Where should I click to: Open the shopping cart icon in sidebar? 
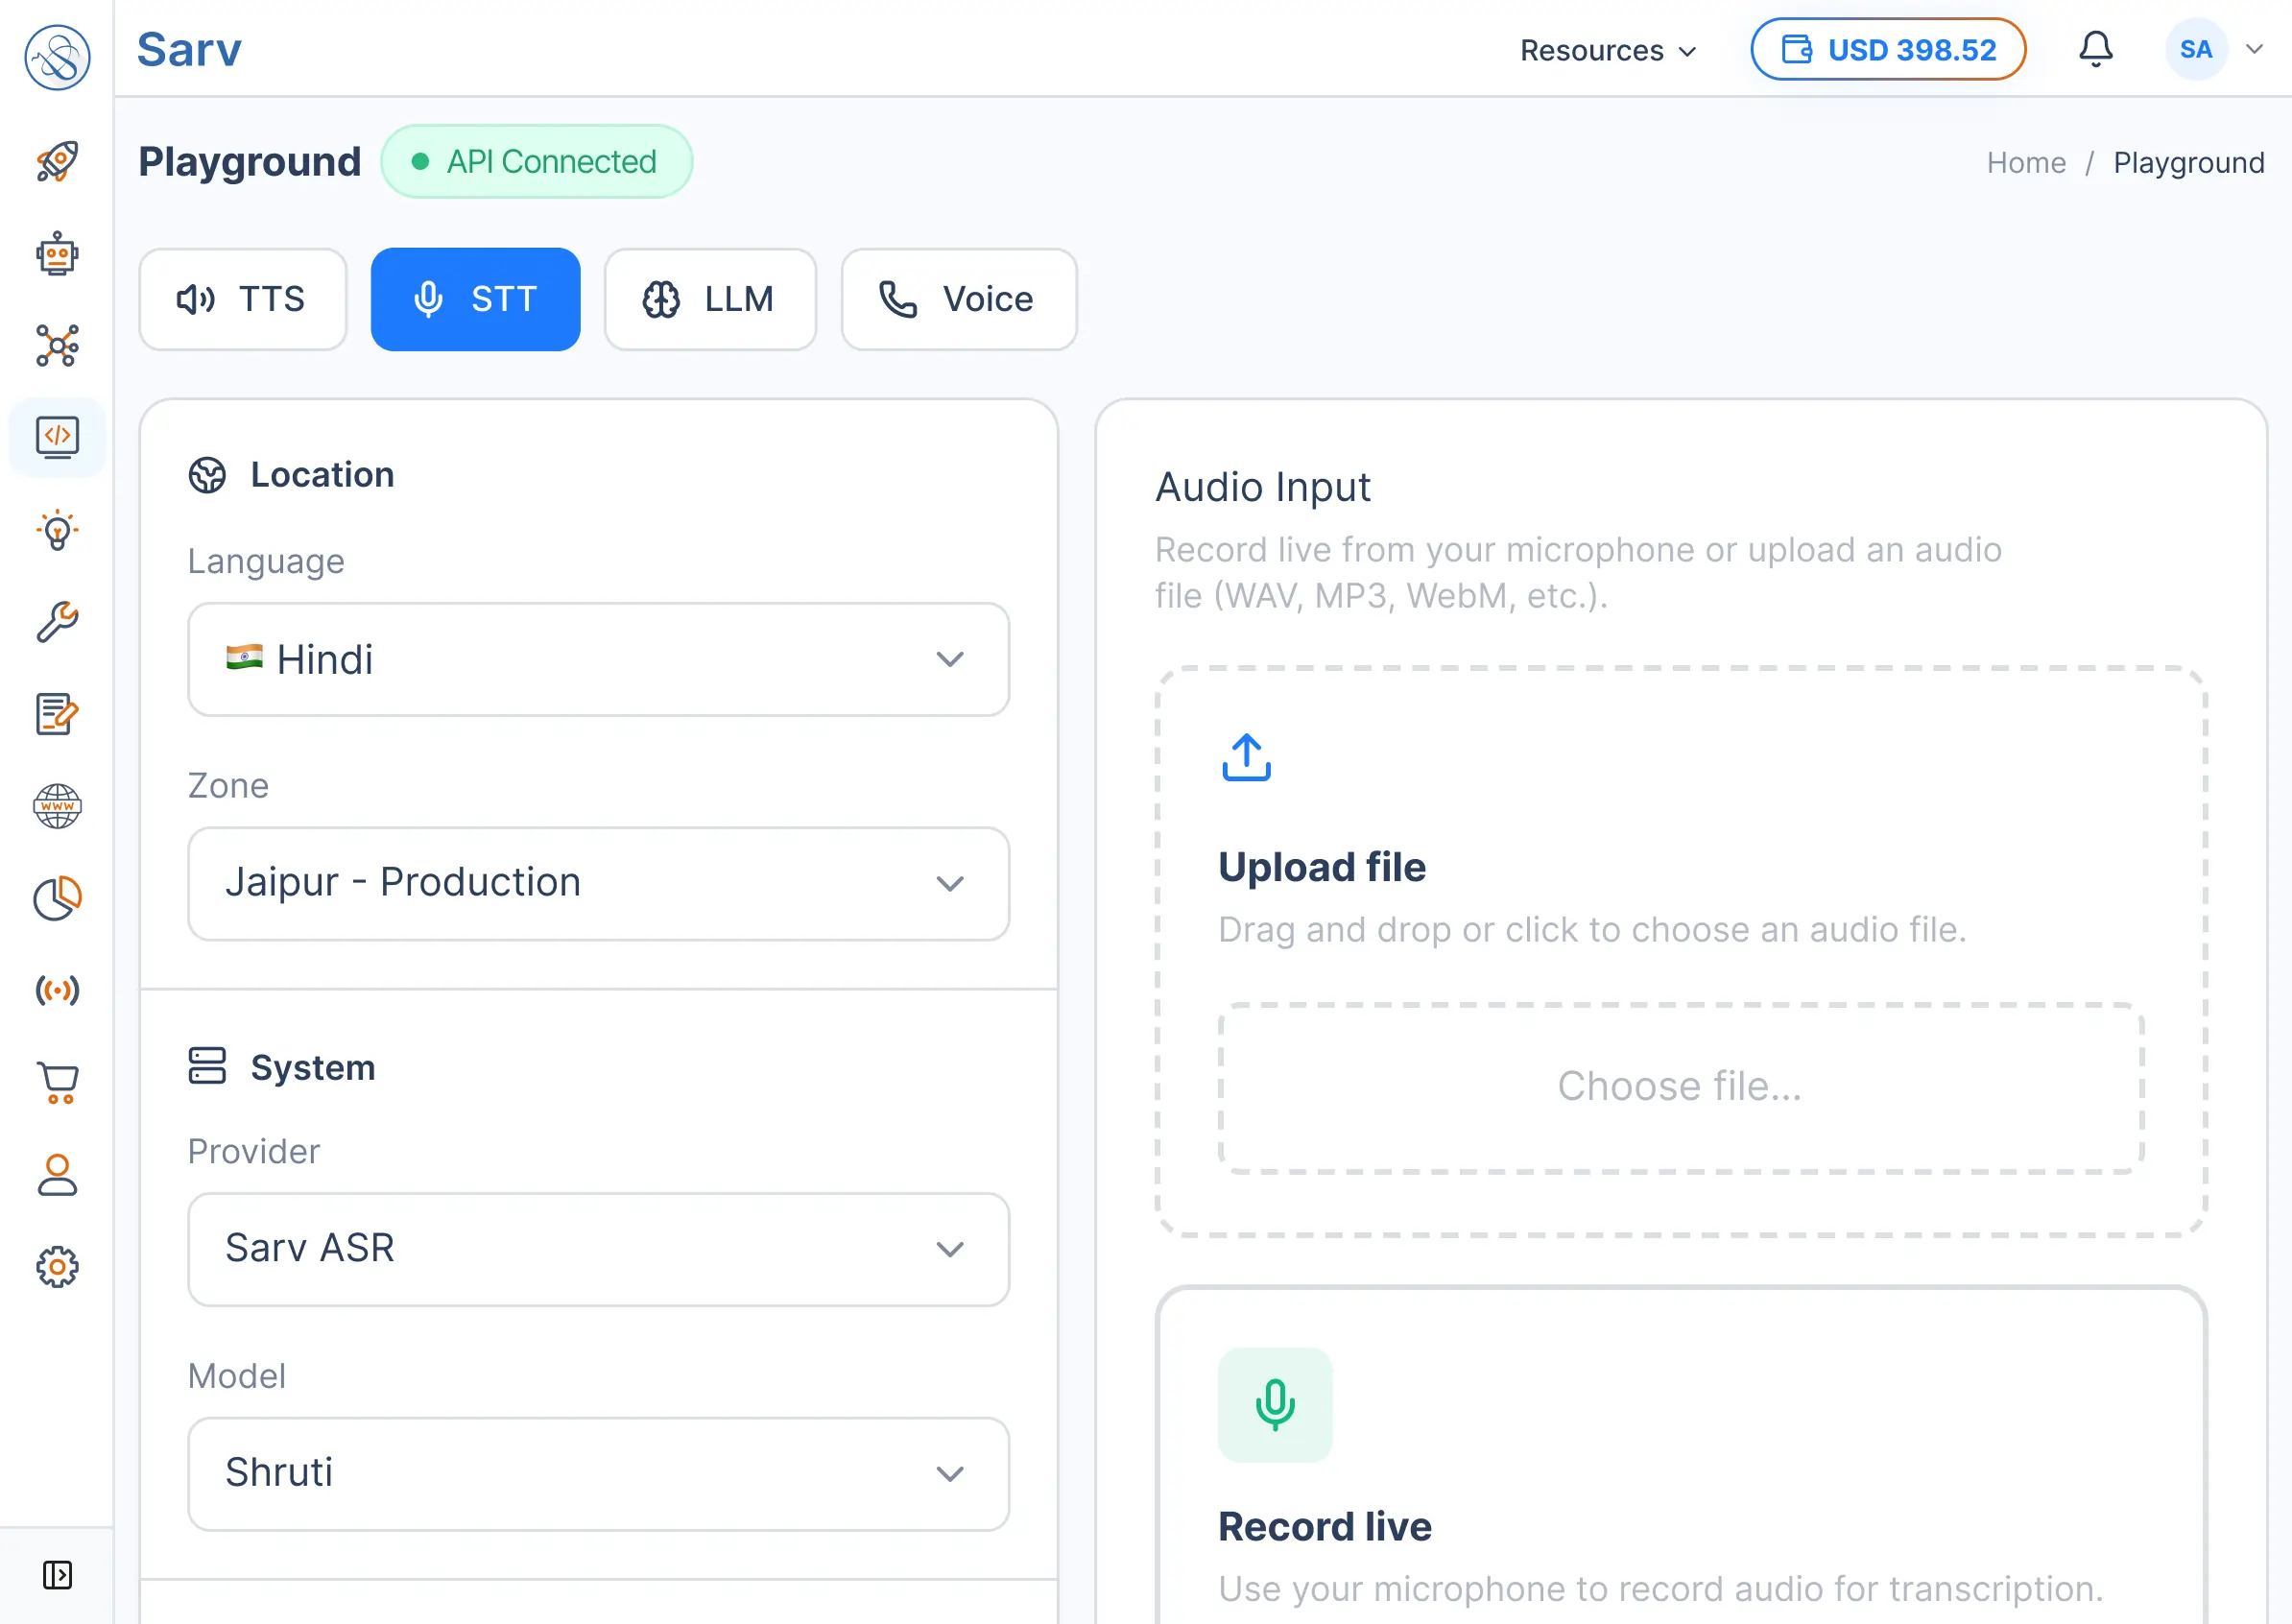(57, 1083)
